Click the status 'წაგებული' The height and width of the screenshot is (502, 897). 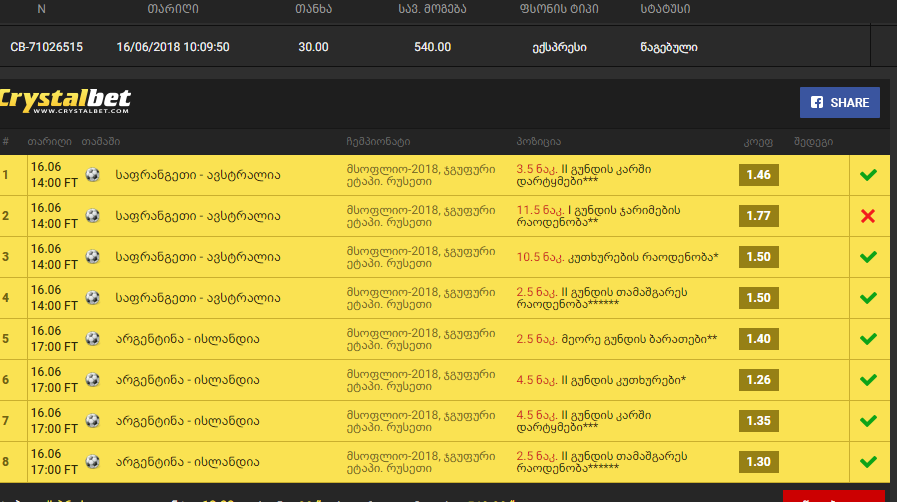[x=669, y=47]
